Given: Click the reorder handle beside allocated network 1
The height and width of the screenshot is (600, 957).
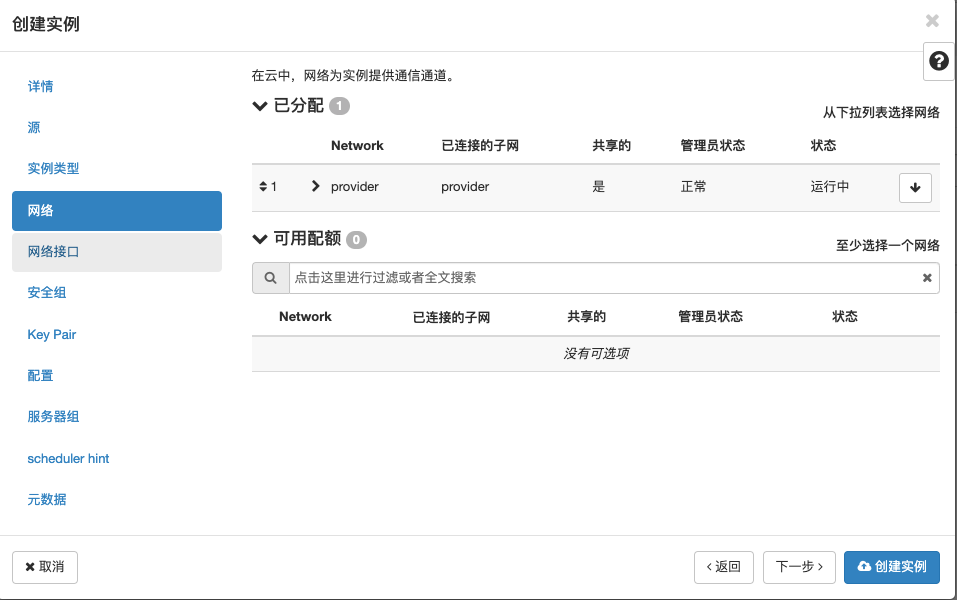Looking at the screenshot, I should 262,186.
